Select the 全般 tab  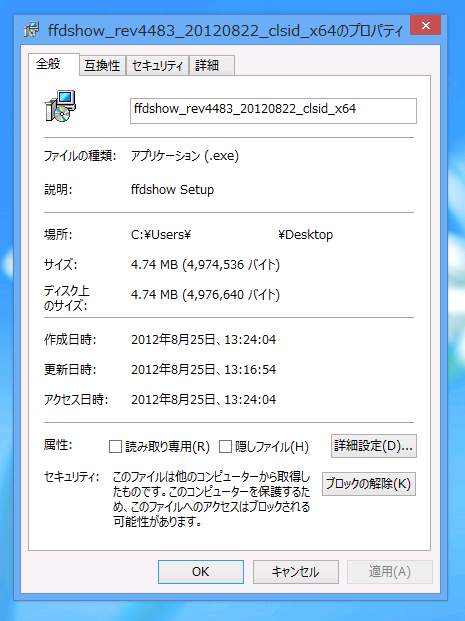(x=48, y=64)
